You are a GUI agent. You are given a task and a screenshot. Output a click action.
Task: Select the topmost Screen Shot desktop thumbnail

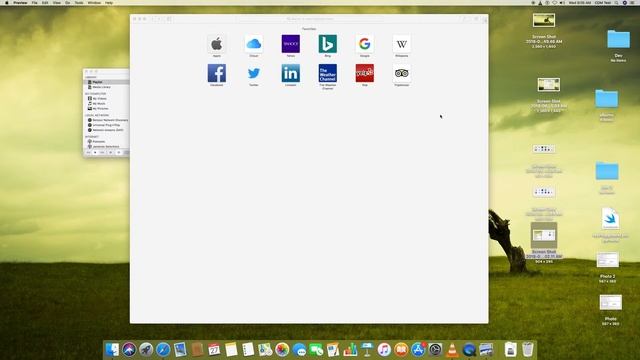[x=544, y=20]
